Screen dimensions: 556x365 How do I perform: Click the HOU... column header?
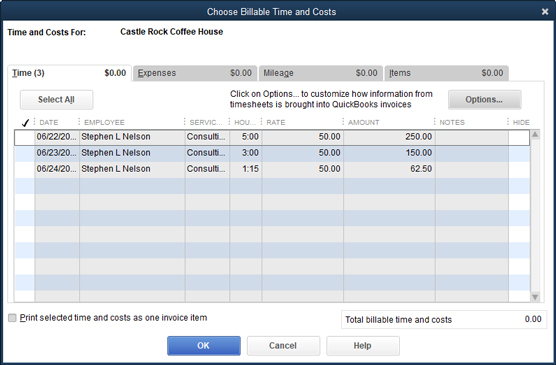pyautogui.click(x=245, y=123)
